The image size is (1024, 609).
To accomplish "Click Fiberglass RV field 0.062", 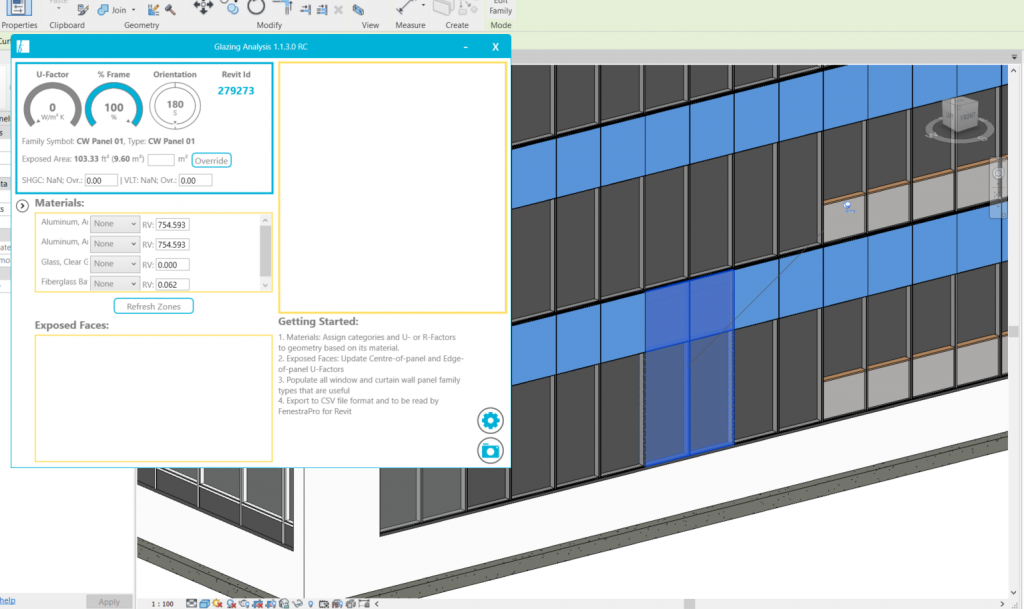I will (172, 285).
